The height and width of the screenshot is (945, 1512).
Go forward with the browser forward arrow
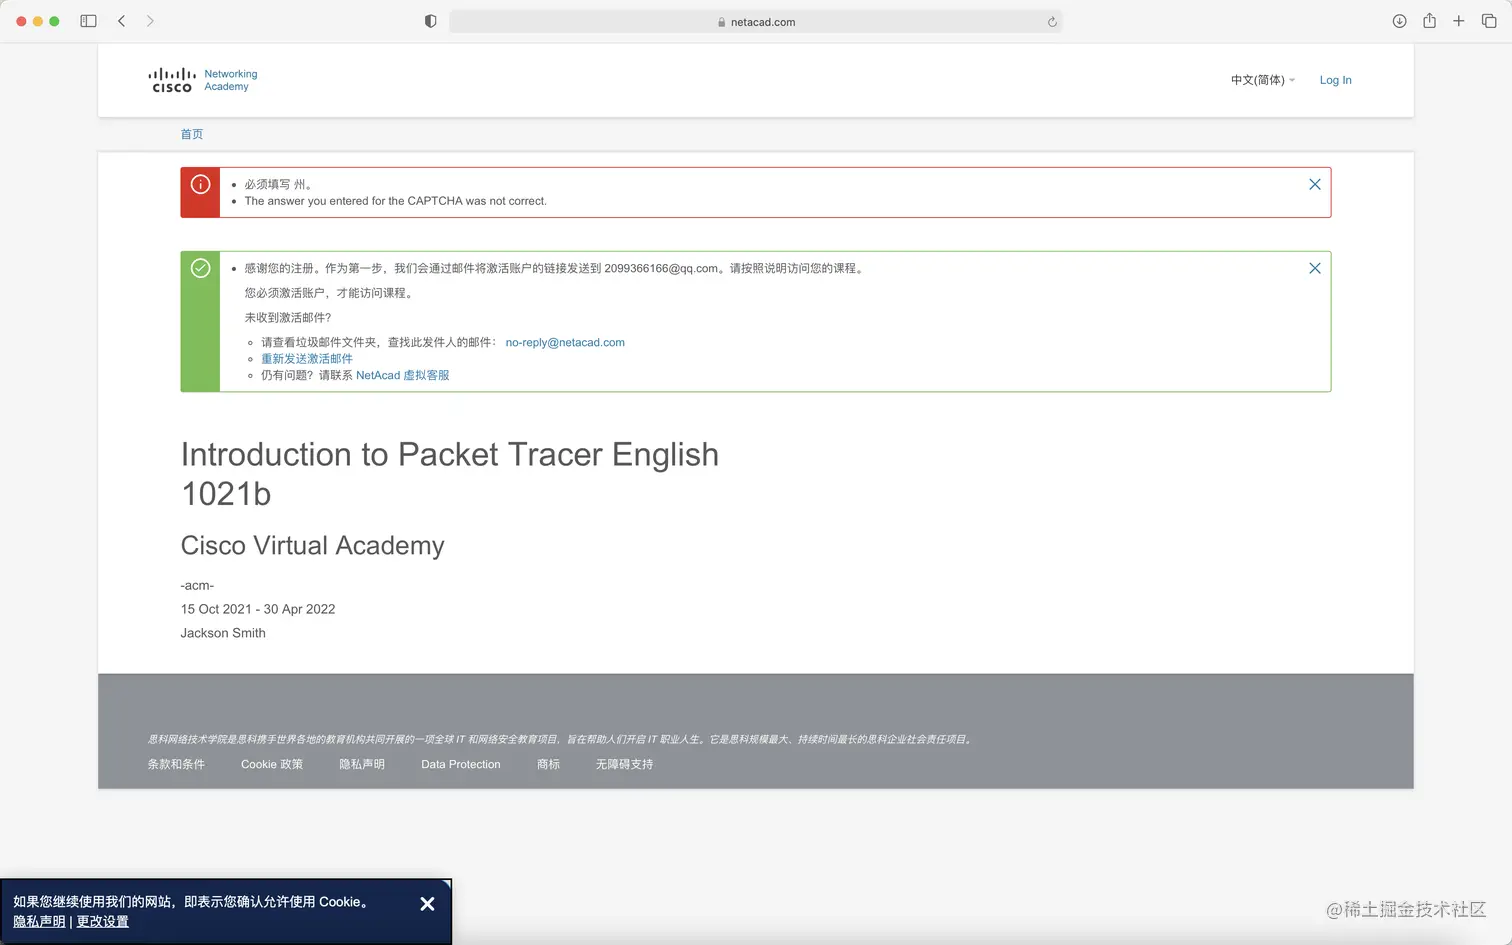(x=150, y=21)
